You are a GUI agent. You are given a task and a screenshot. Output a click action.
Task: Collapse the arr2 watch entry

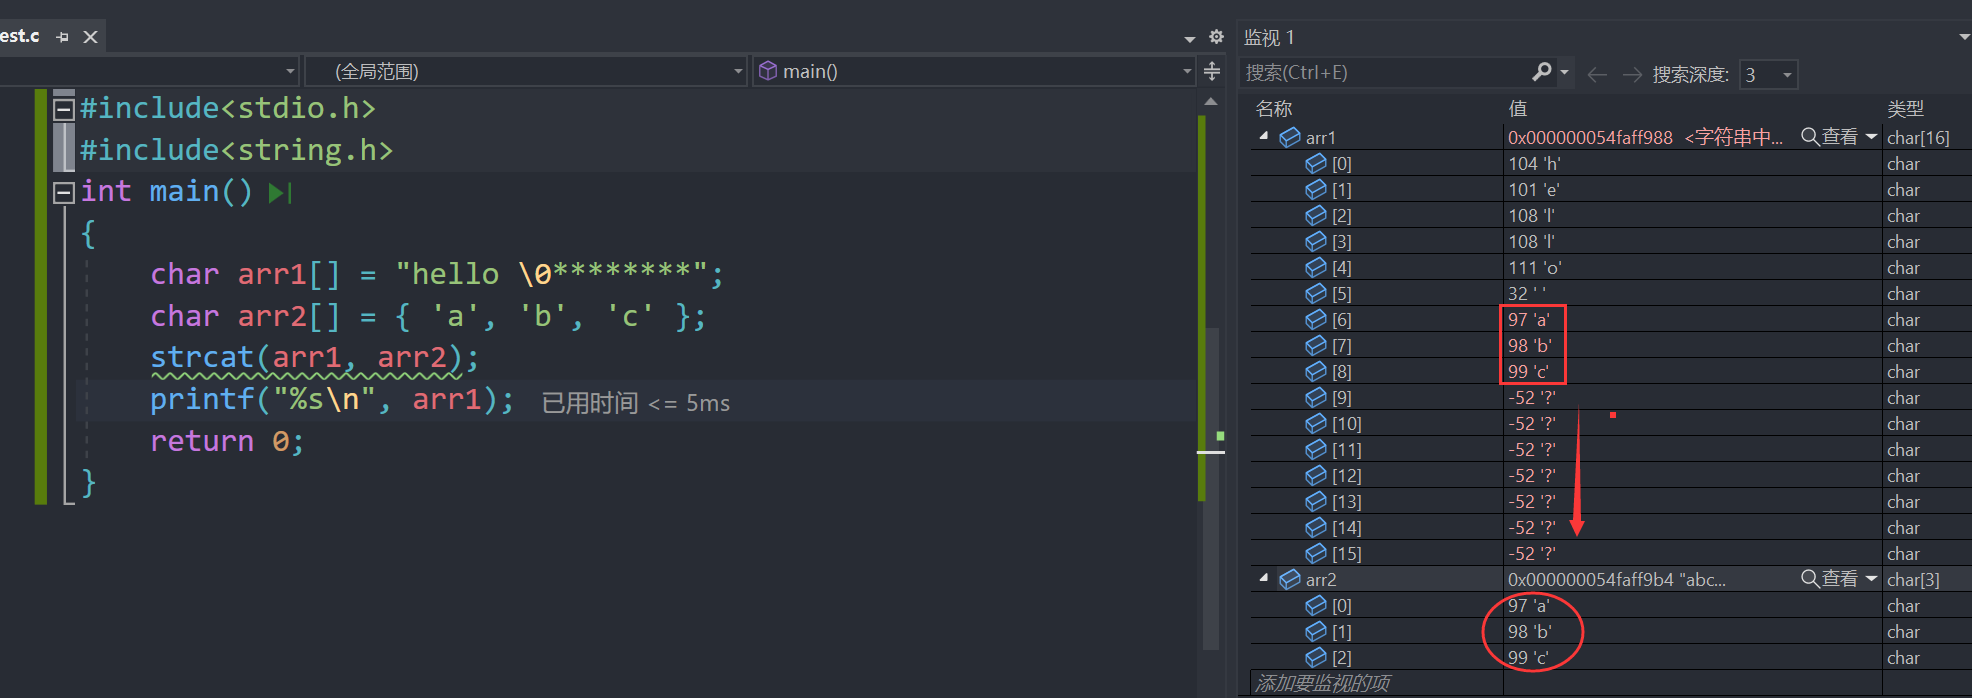click(x=1264, y=578)
